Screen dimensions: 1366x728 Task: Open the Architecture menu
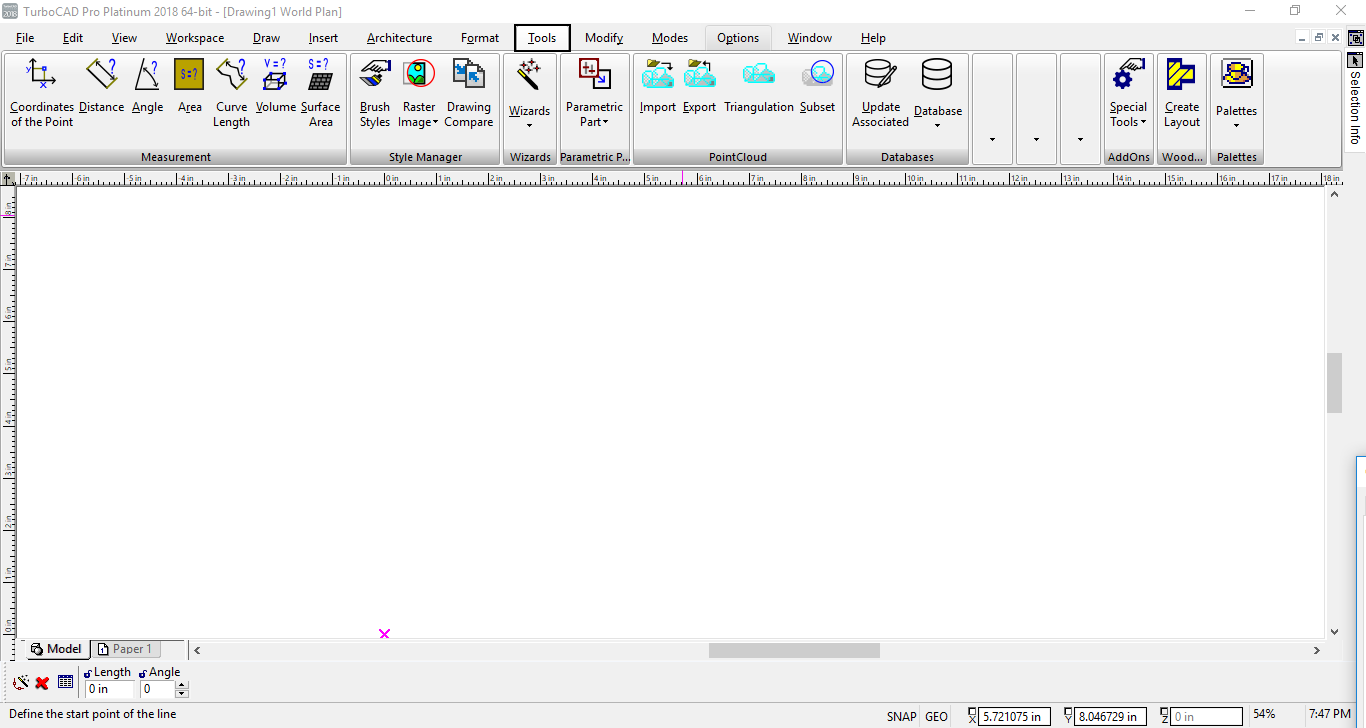pyautogui.click(x=400, y=38)
